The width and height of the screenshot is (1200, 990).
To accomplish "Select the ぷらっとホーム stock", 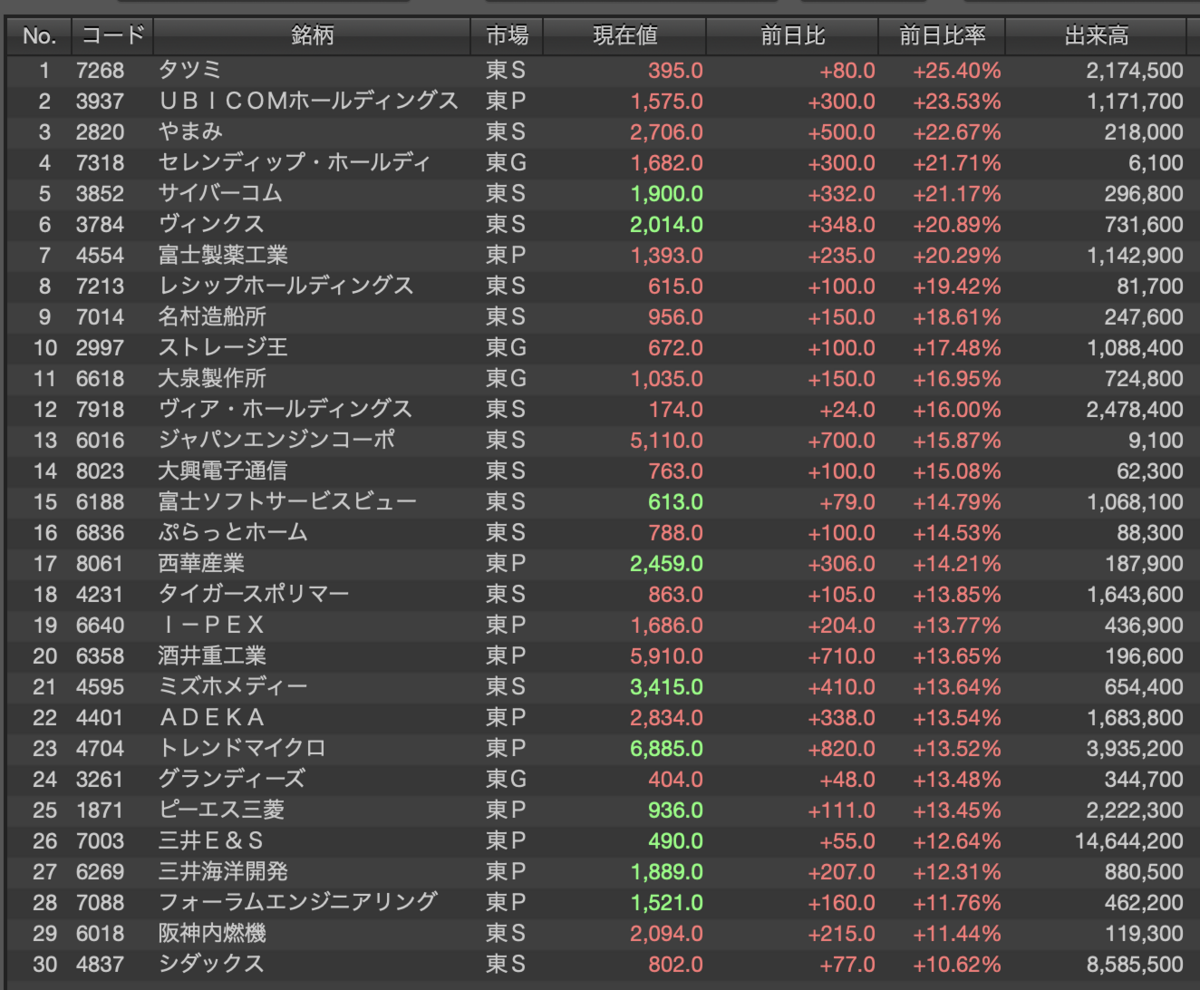I will 233,533.
